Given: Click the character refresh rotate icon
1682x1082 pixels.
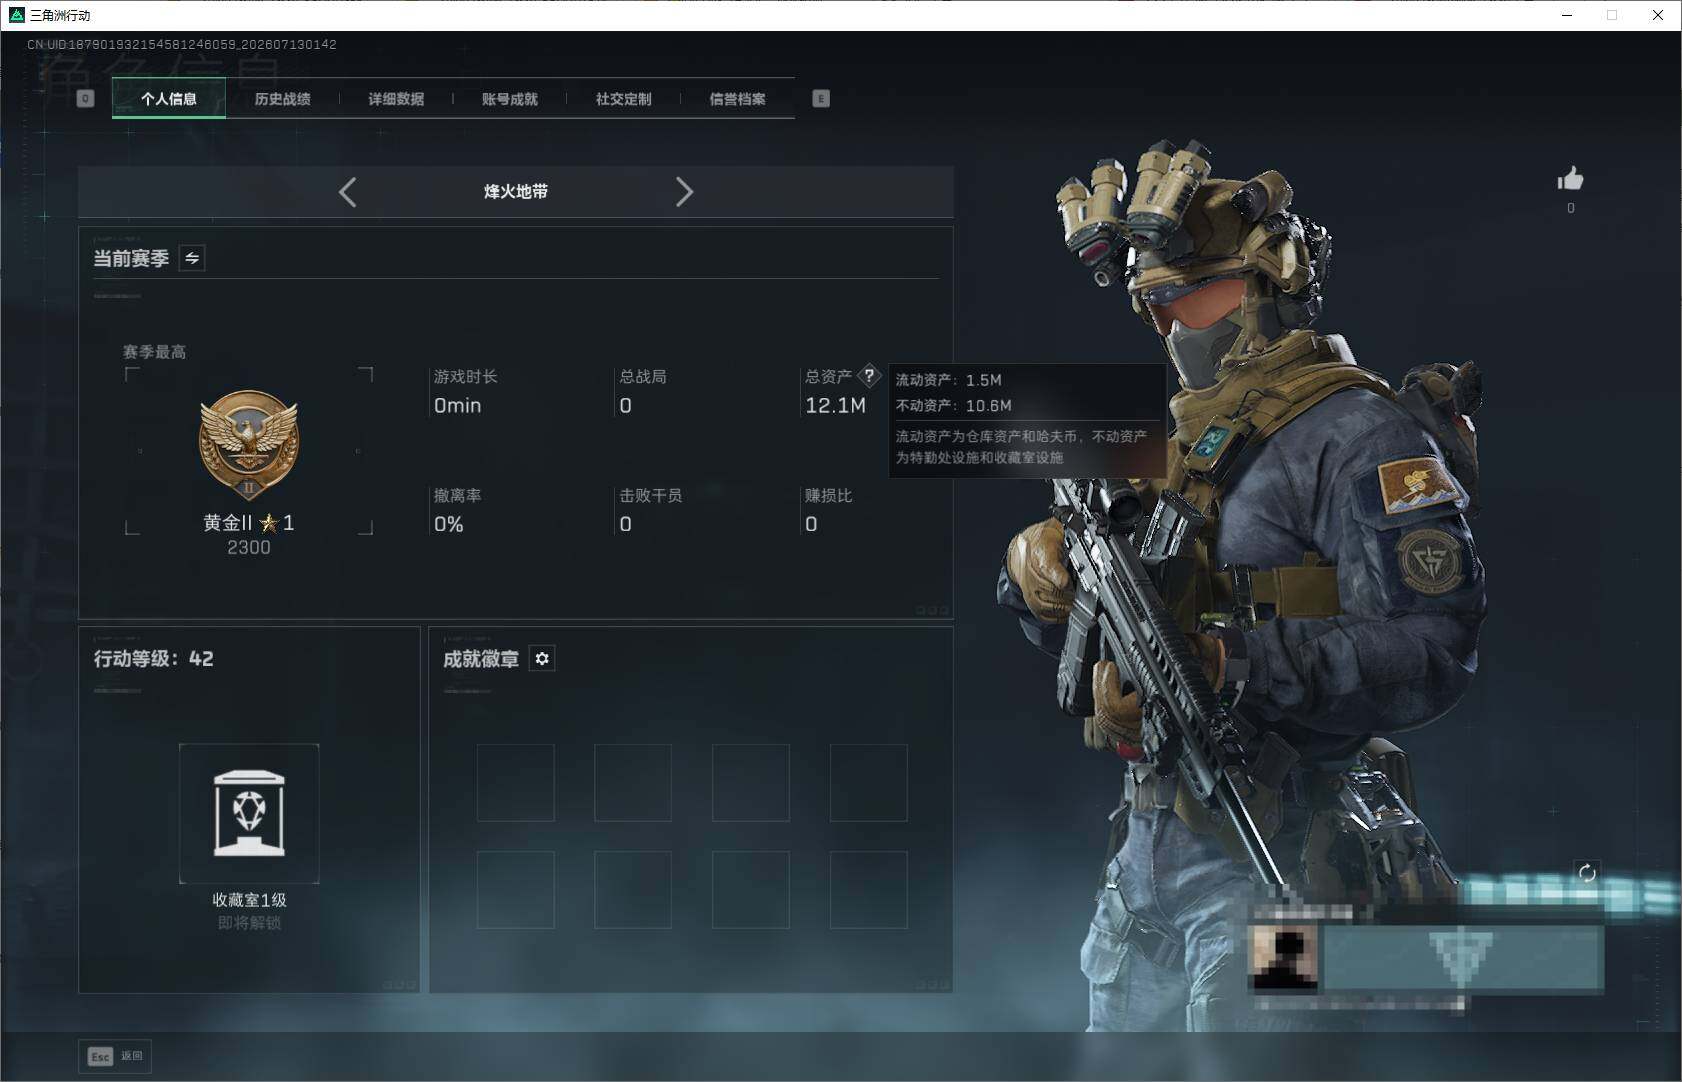Looking at the screenshot, I should (x=1587, y=873).
